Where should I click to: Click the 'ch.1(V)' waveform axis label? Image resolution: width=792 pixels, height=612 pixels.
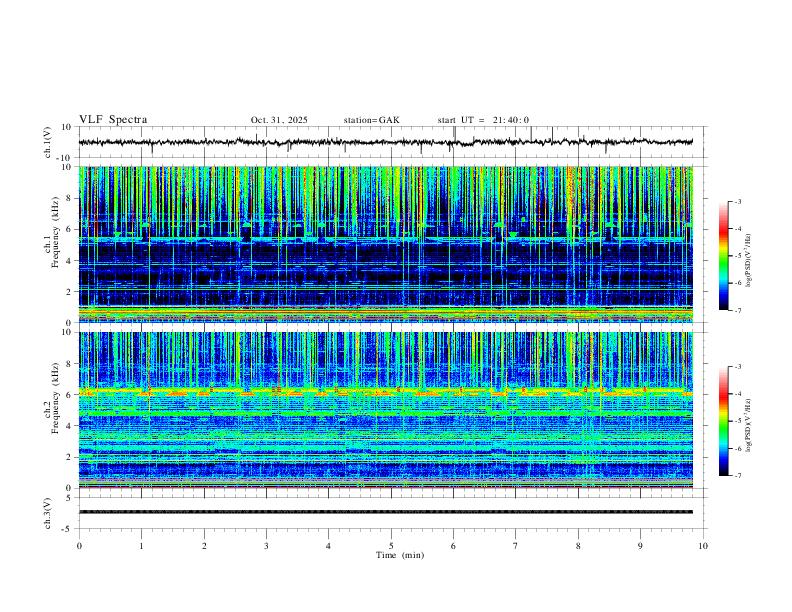(48, 142)
